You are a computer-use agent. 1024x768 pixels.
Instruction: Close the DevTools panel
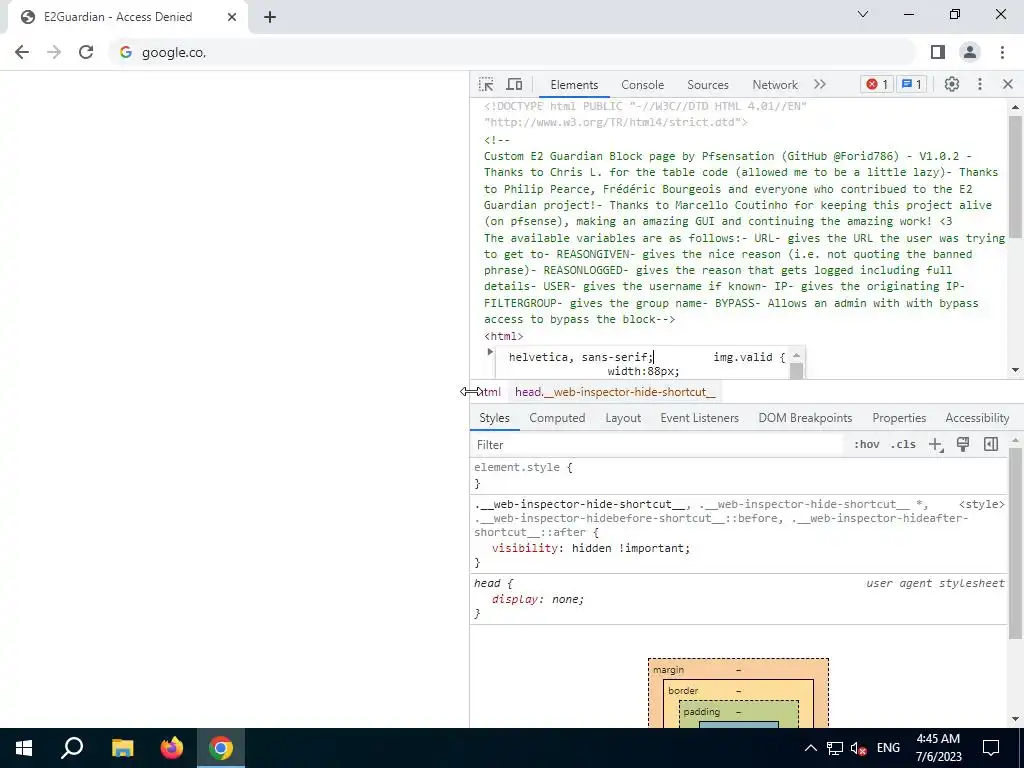tap(1008, 84)
